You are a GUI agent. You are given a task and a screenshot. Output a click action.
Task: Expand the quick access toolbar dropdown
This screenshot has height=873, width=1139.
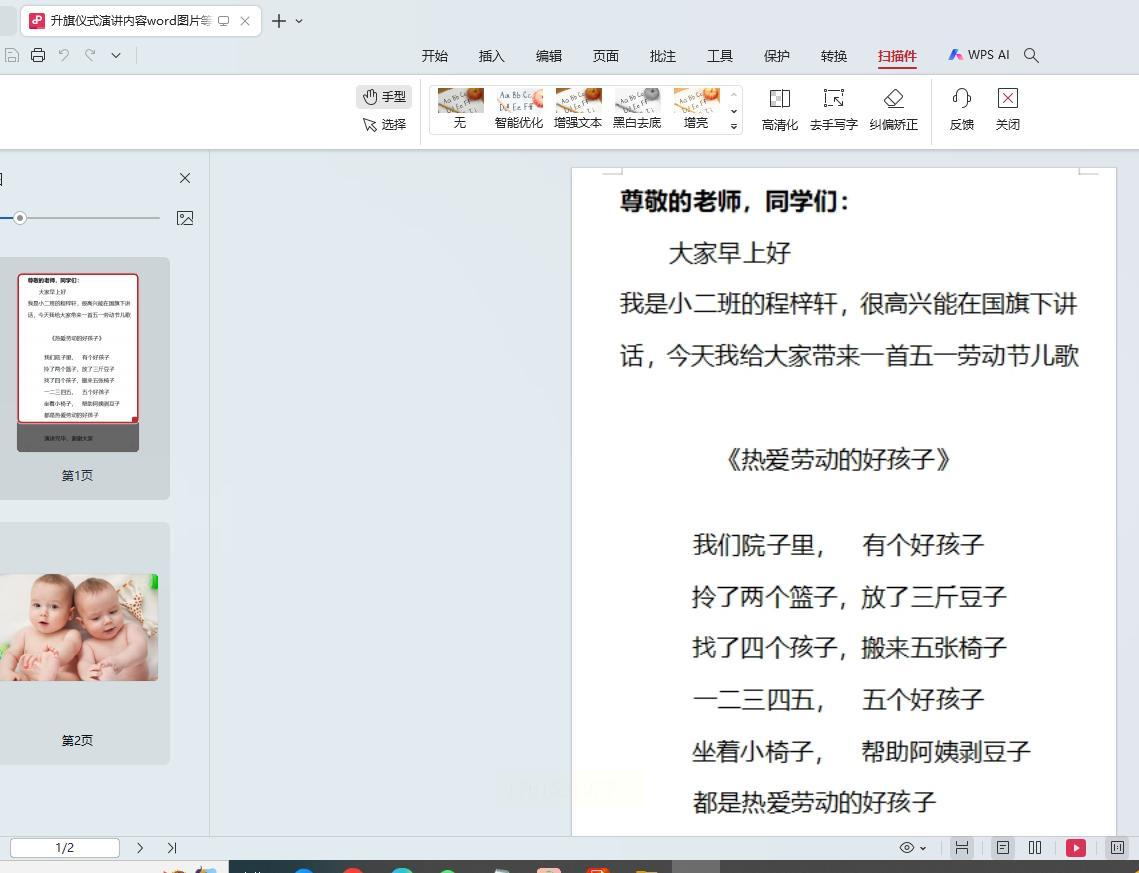point(116,55)
